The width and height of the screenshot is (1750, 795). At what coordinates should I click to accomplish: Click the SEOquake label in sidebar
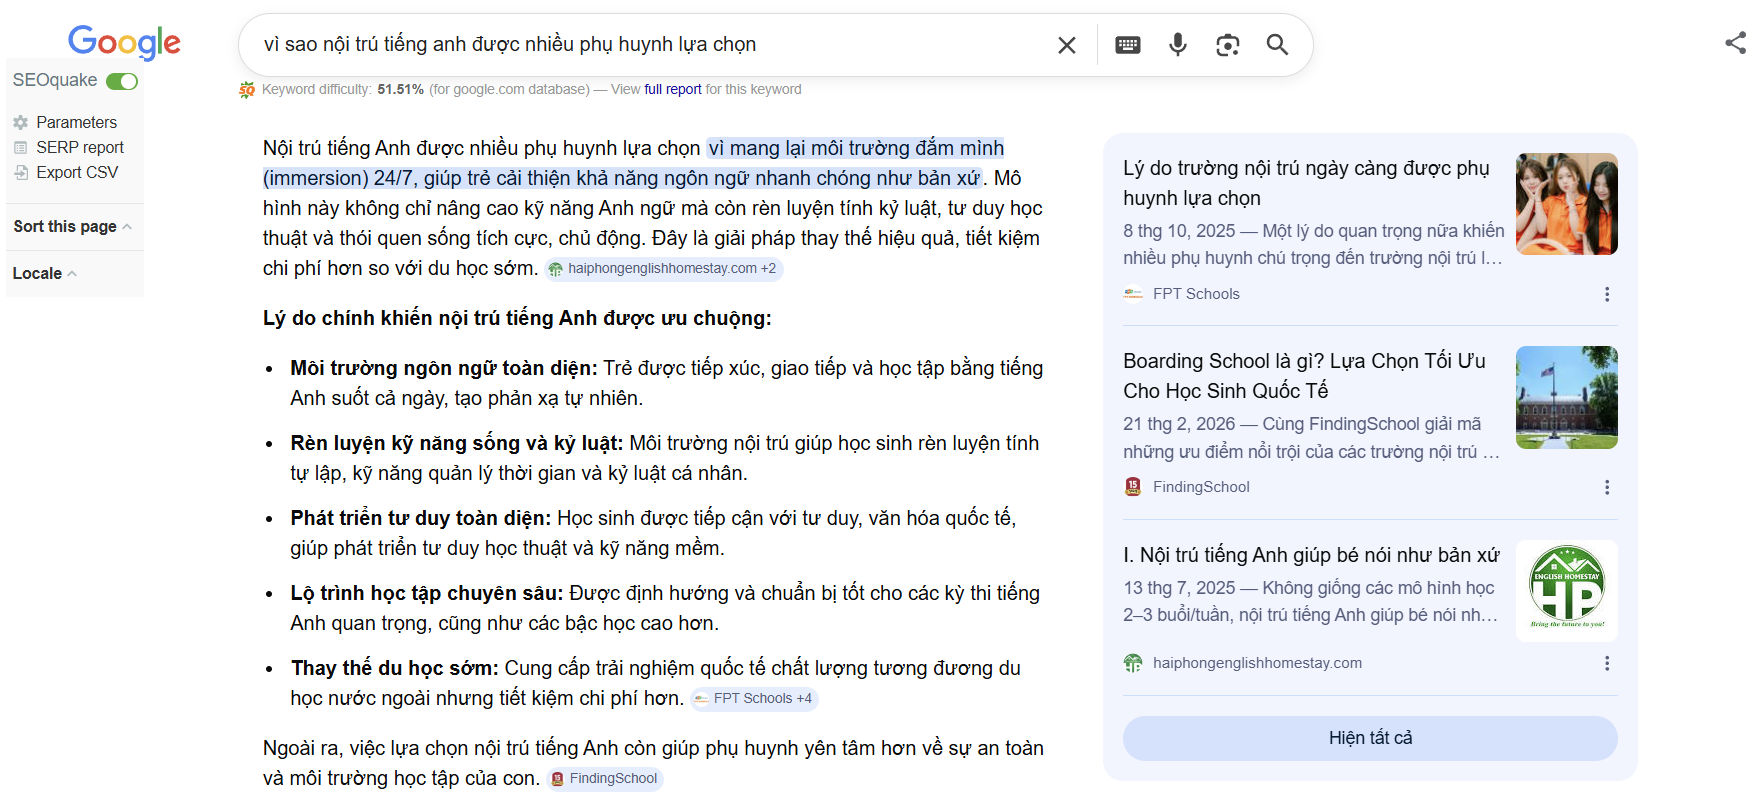(55, 80)
